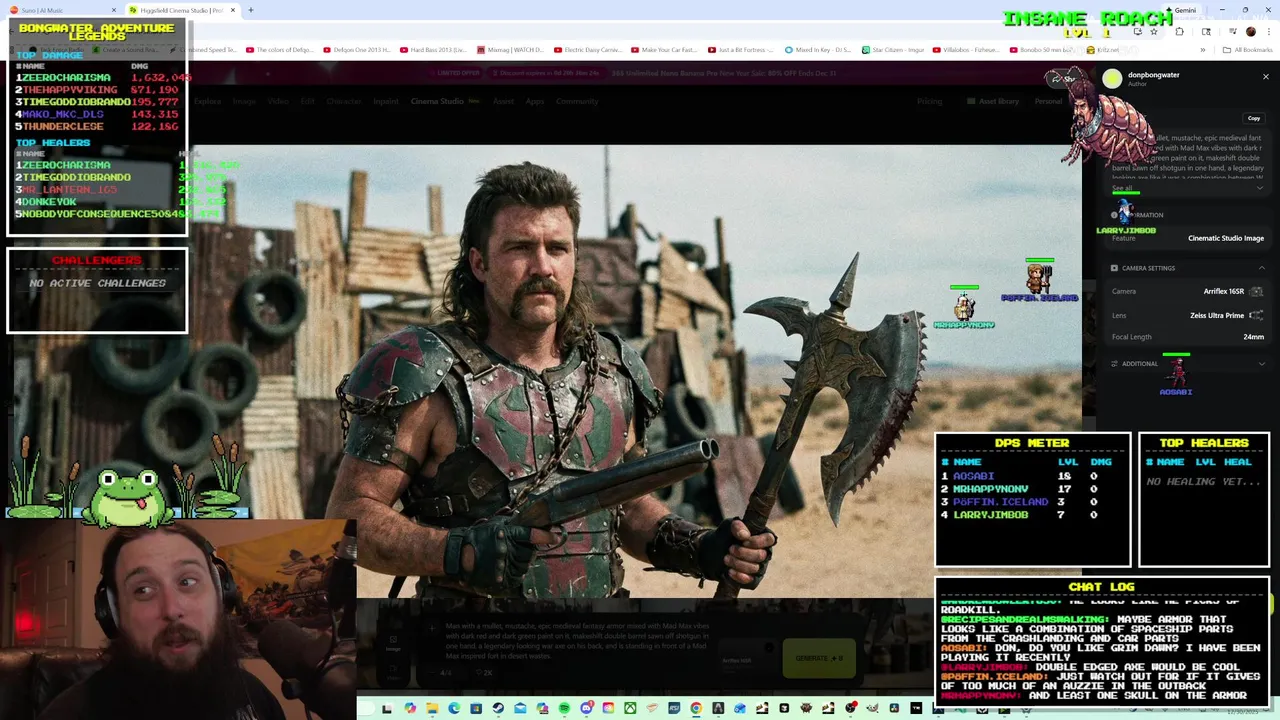Open a new browser tab
This screenshot has width=1280, height=720.
[250, 10]
